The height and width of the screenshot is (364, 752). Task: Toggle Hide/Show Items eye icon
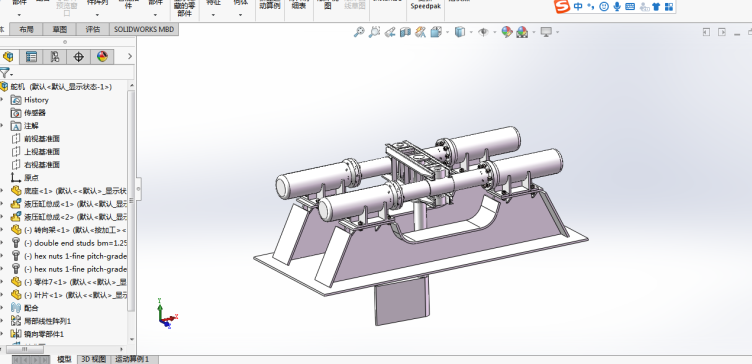(x=483, y=32)
